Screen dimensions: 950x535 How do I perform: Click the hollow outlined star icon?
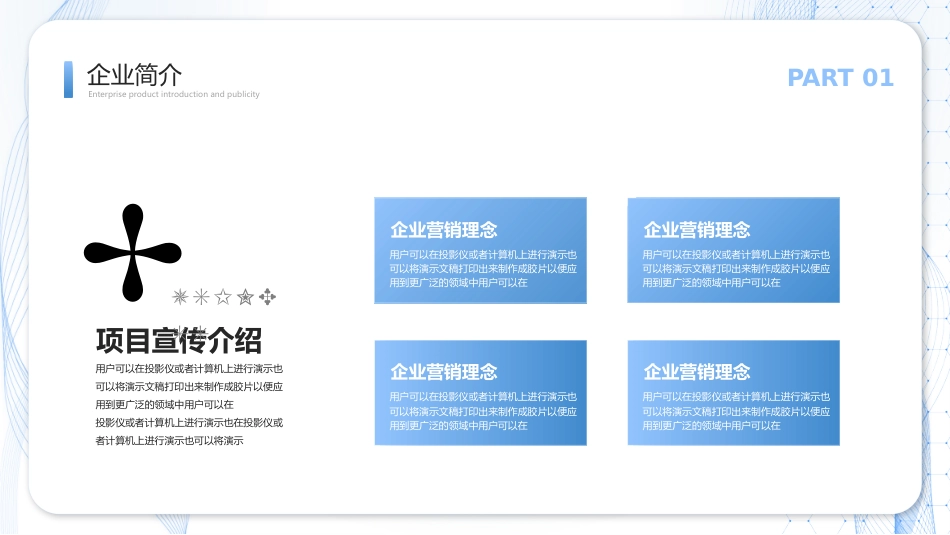point(223,296)
